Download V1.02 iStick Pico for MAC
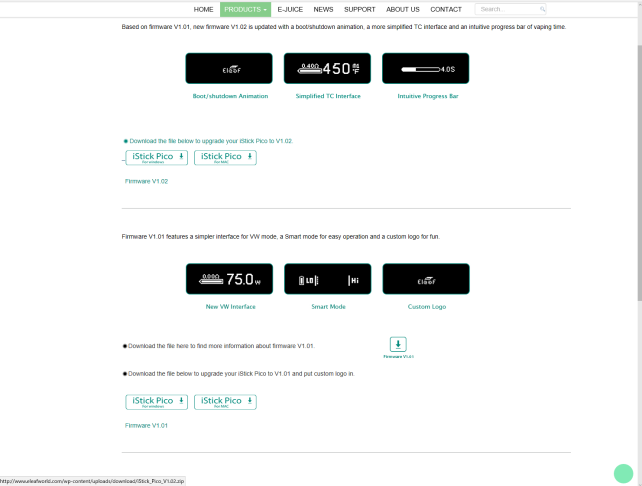This screenshot has height=486, width=642. [225, 158]
